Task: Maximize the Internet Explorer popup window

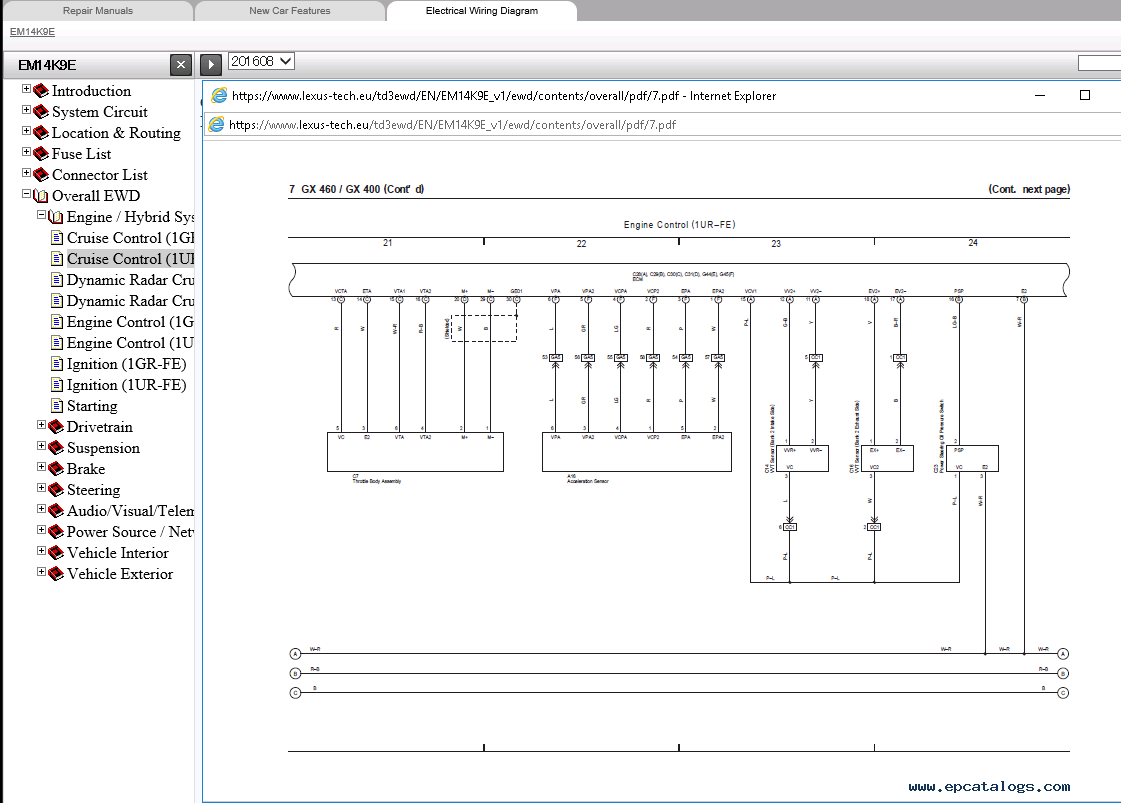Action: pyautogui.click(x=1085, y=96)
